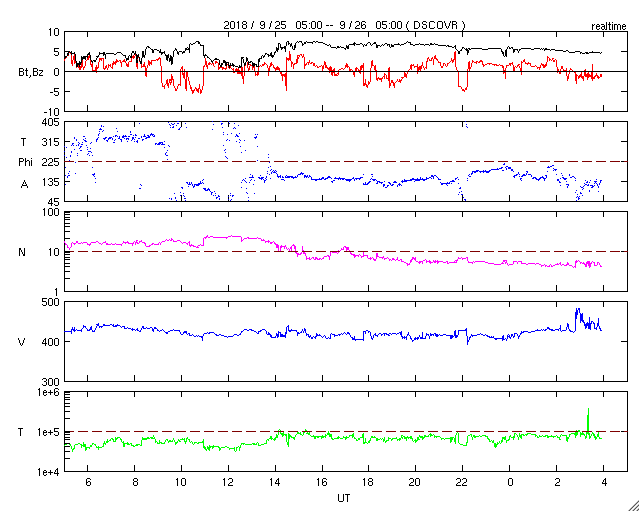The image size is (640, 512).
Task: Click the "300" tick on the V axis
Action: pyautogui.click(x=51, y=382)
